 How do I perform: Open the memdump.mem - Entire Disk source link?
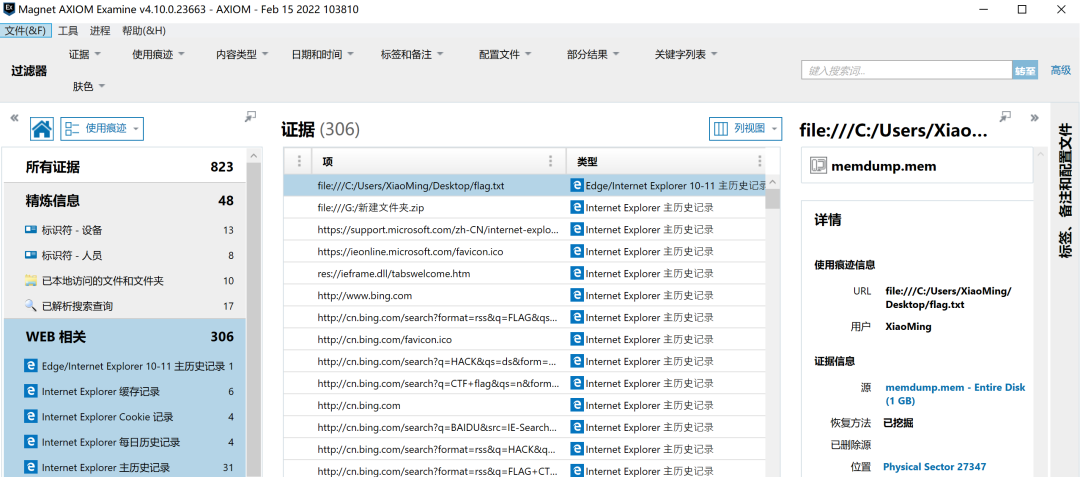(955, 394)
